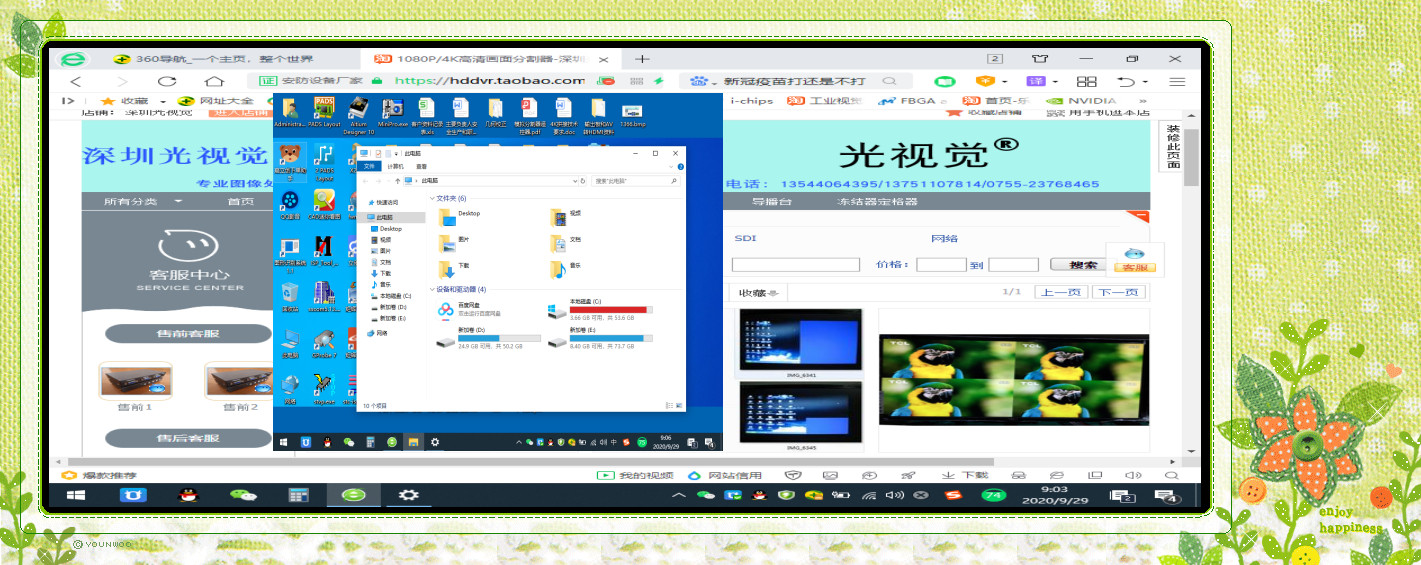Click the browser reload icon
1421x565 pixels.
(166, 81)
